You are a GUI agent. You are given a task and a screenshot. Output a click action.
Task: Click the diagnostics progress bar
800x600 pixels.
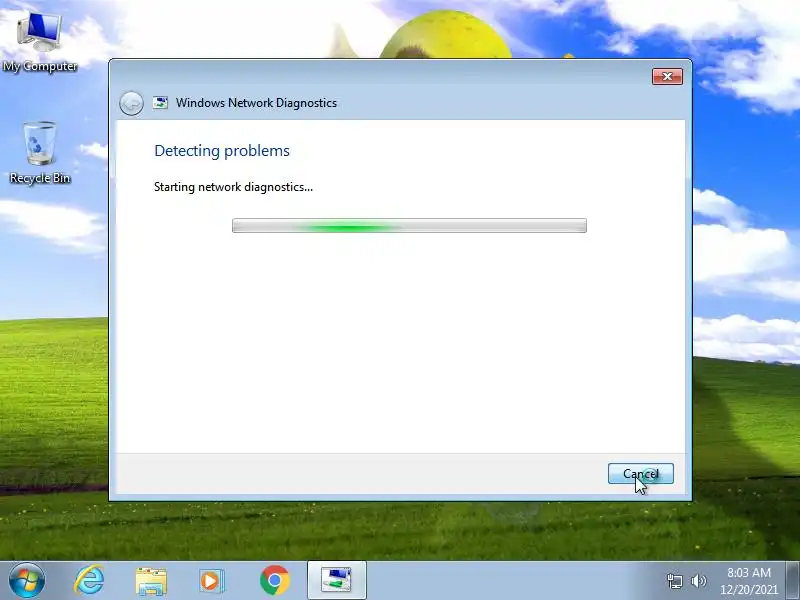409,226
